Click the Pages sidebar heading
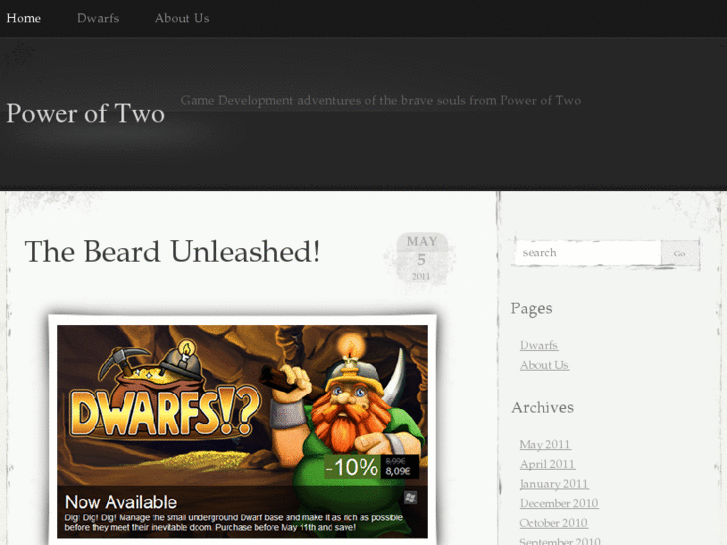 pyautogui.click(x=531, y=308)
